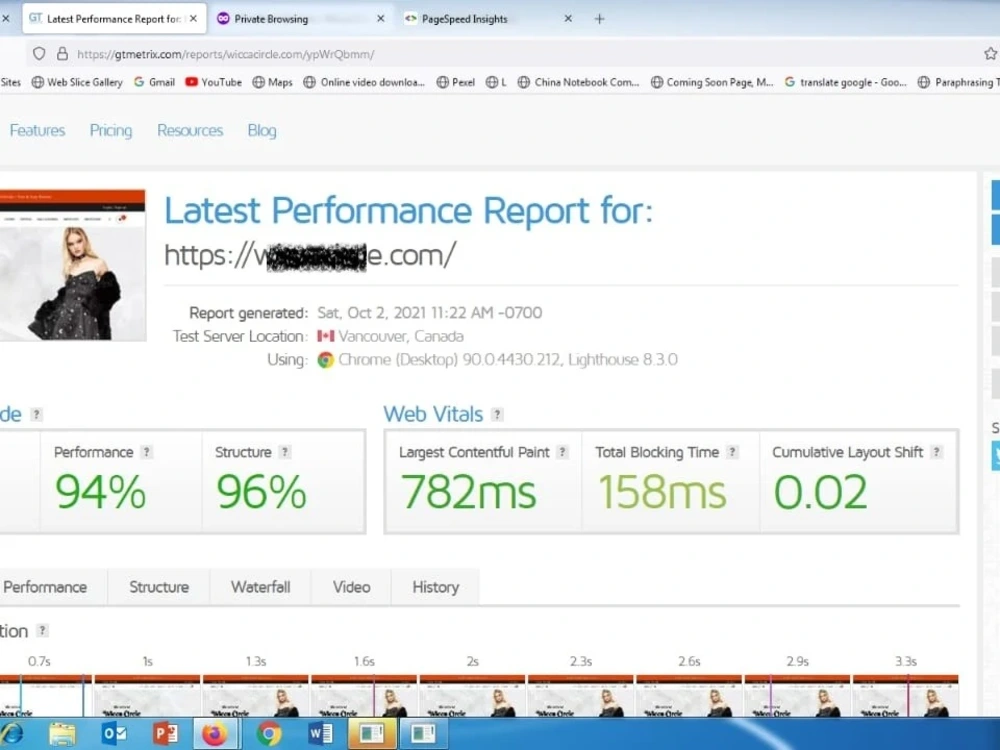Bookmark this page with the star icon
1000x750 pixels.
pyautogui.click(x=990, y=54)
